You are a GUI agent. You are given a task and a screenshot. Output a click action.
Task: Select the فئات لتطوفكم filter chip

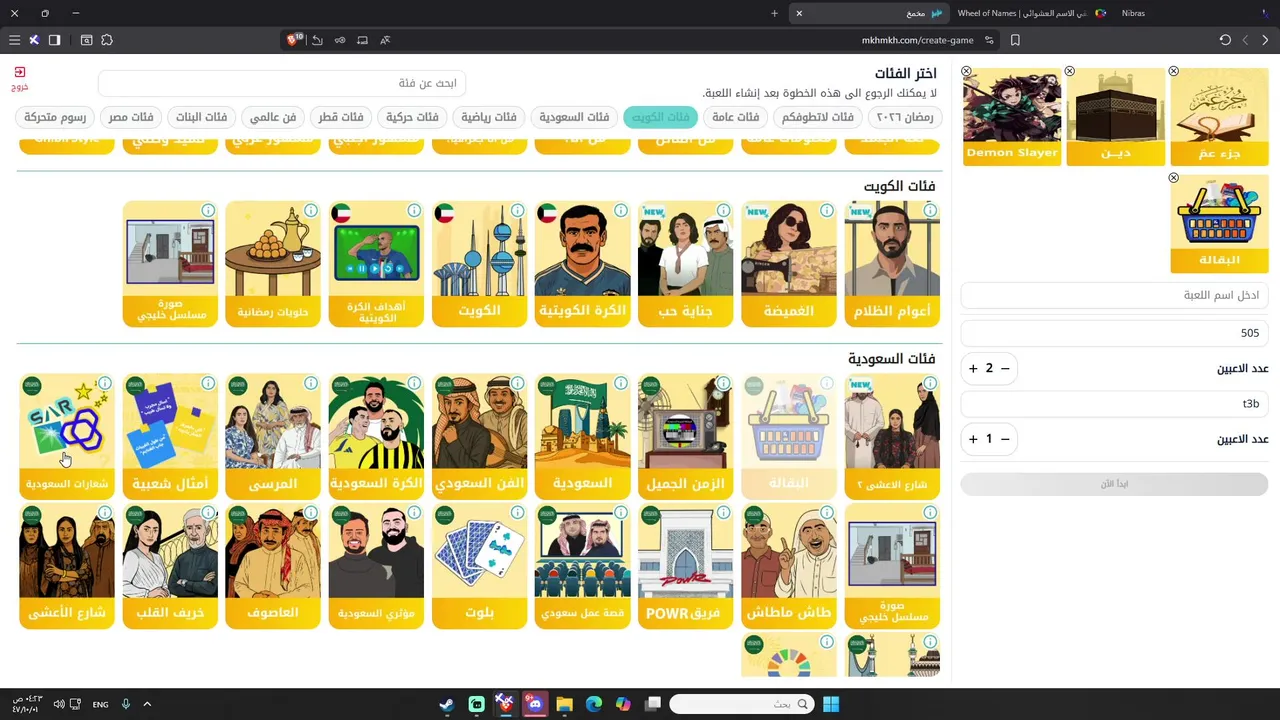pyautogui.click(x=817, y=117)
